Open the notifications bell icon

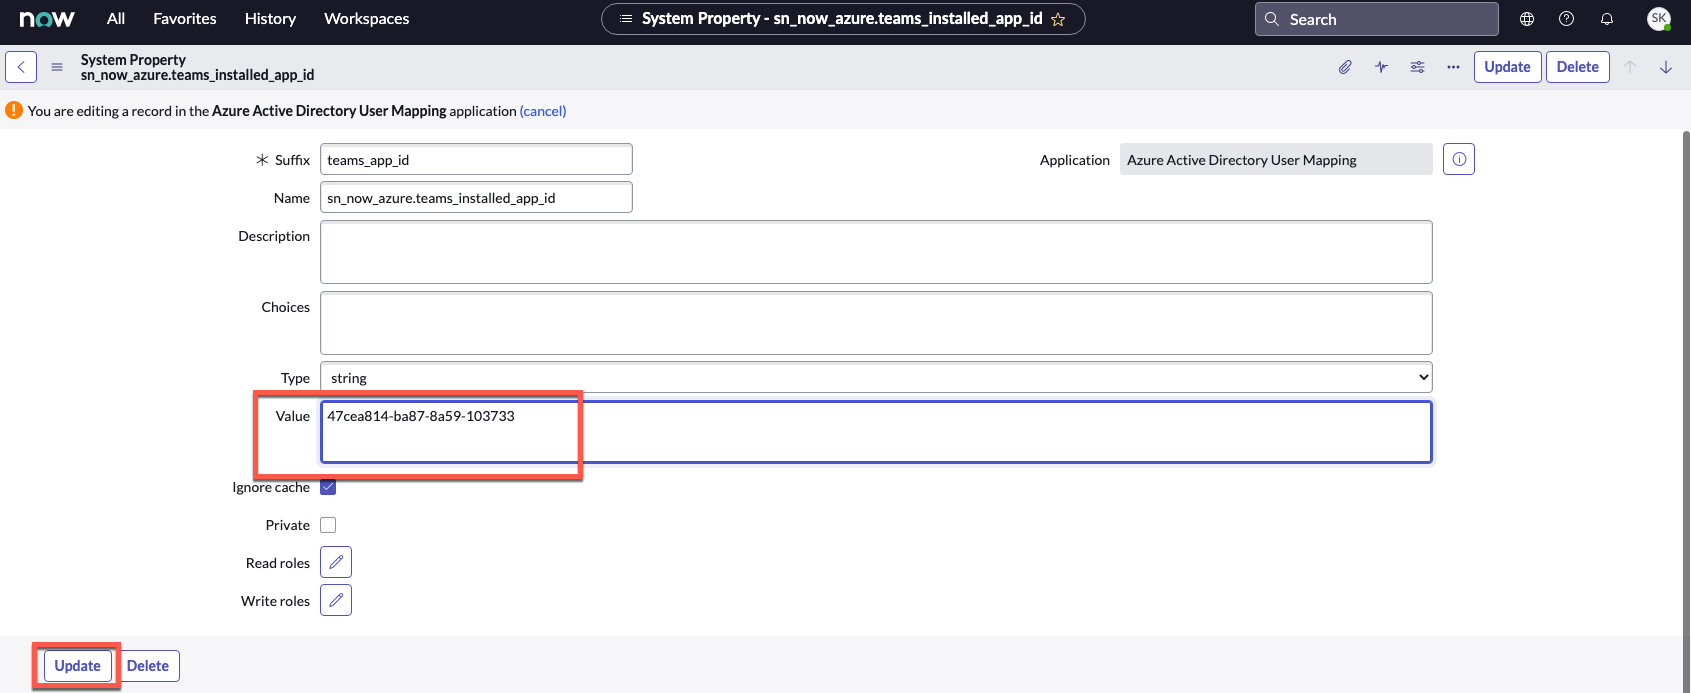(1607, 19)
